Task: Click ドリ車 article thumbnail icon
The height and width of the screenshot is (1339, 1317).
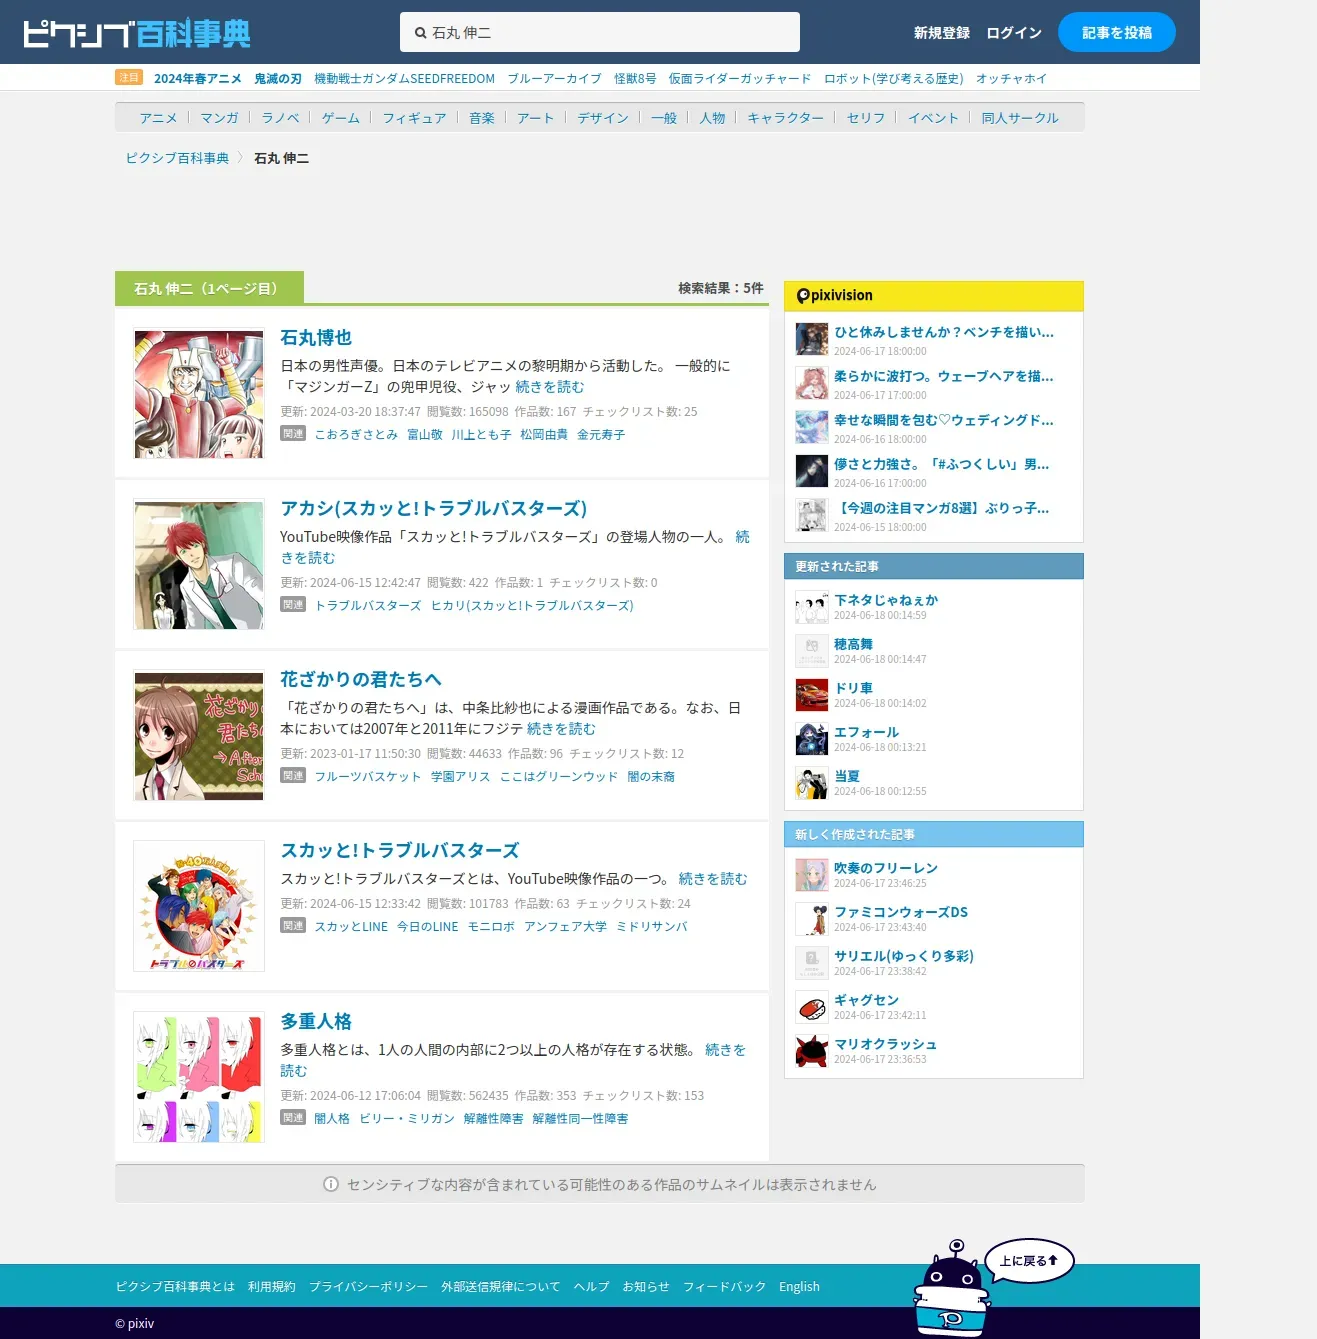Action: coord(811,695)
